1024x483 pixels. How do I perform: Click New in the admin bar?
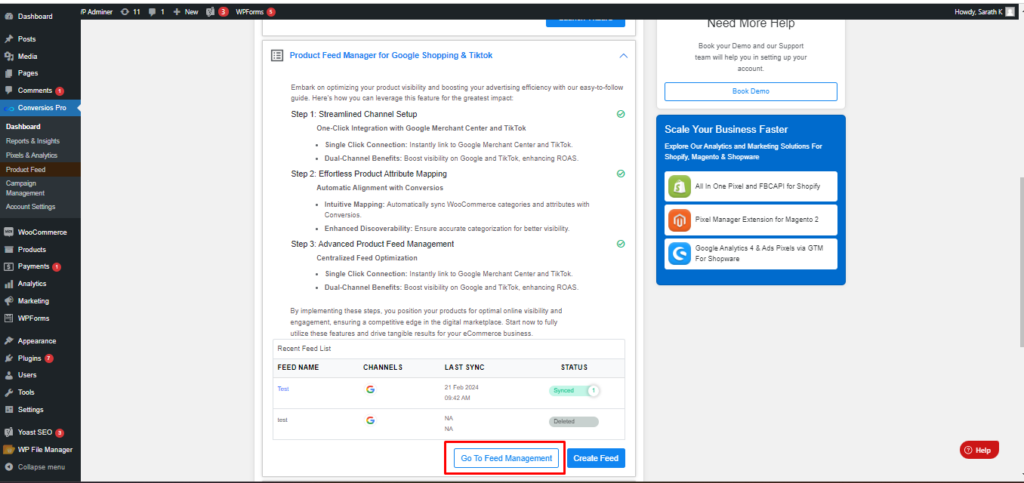coord(185,12)
